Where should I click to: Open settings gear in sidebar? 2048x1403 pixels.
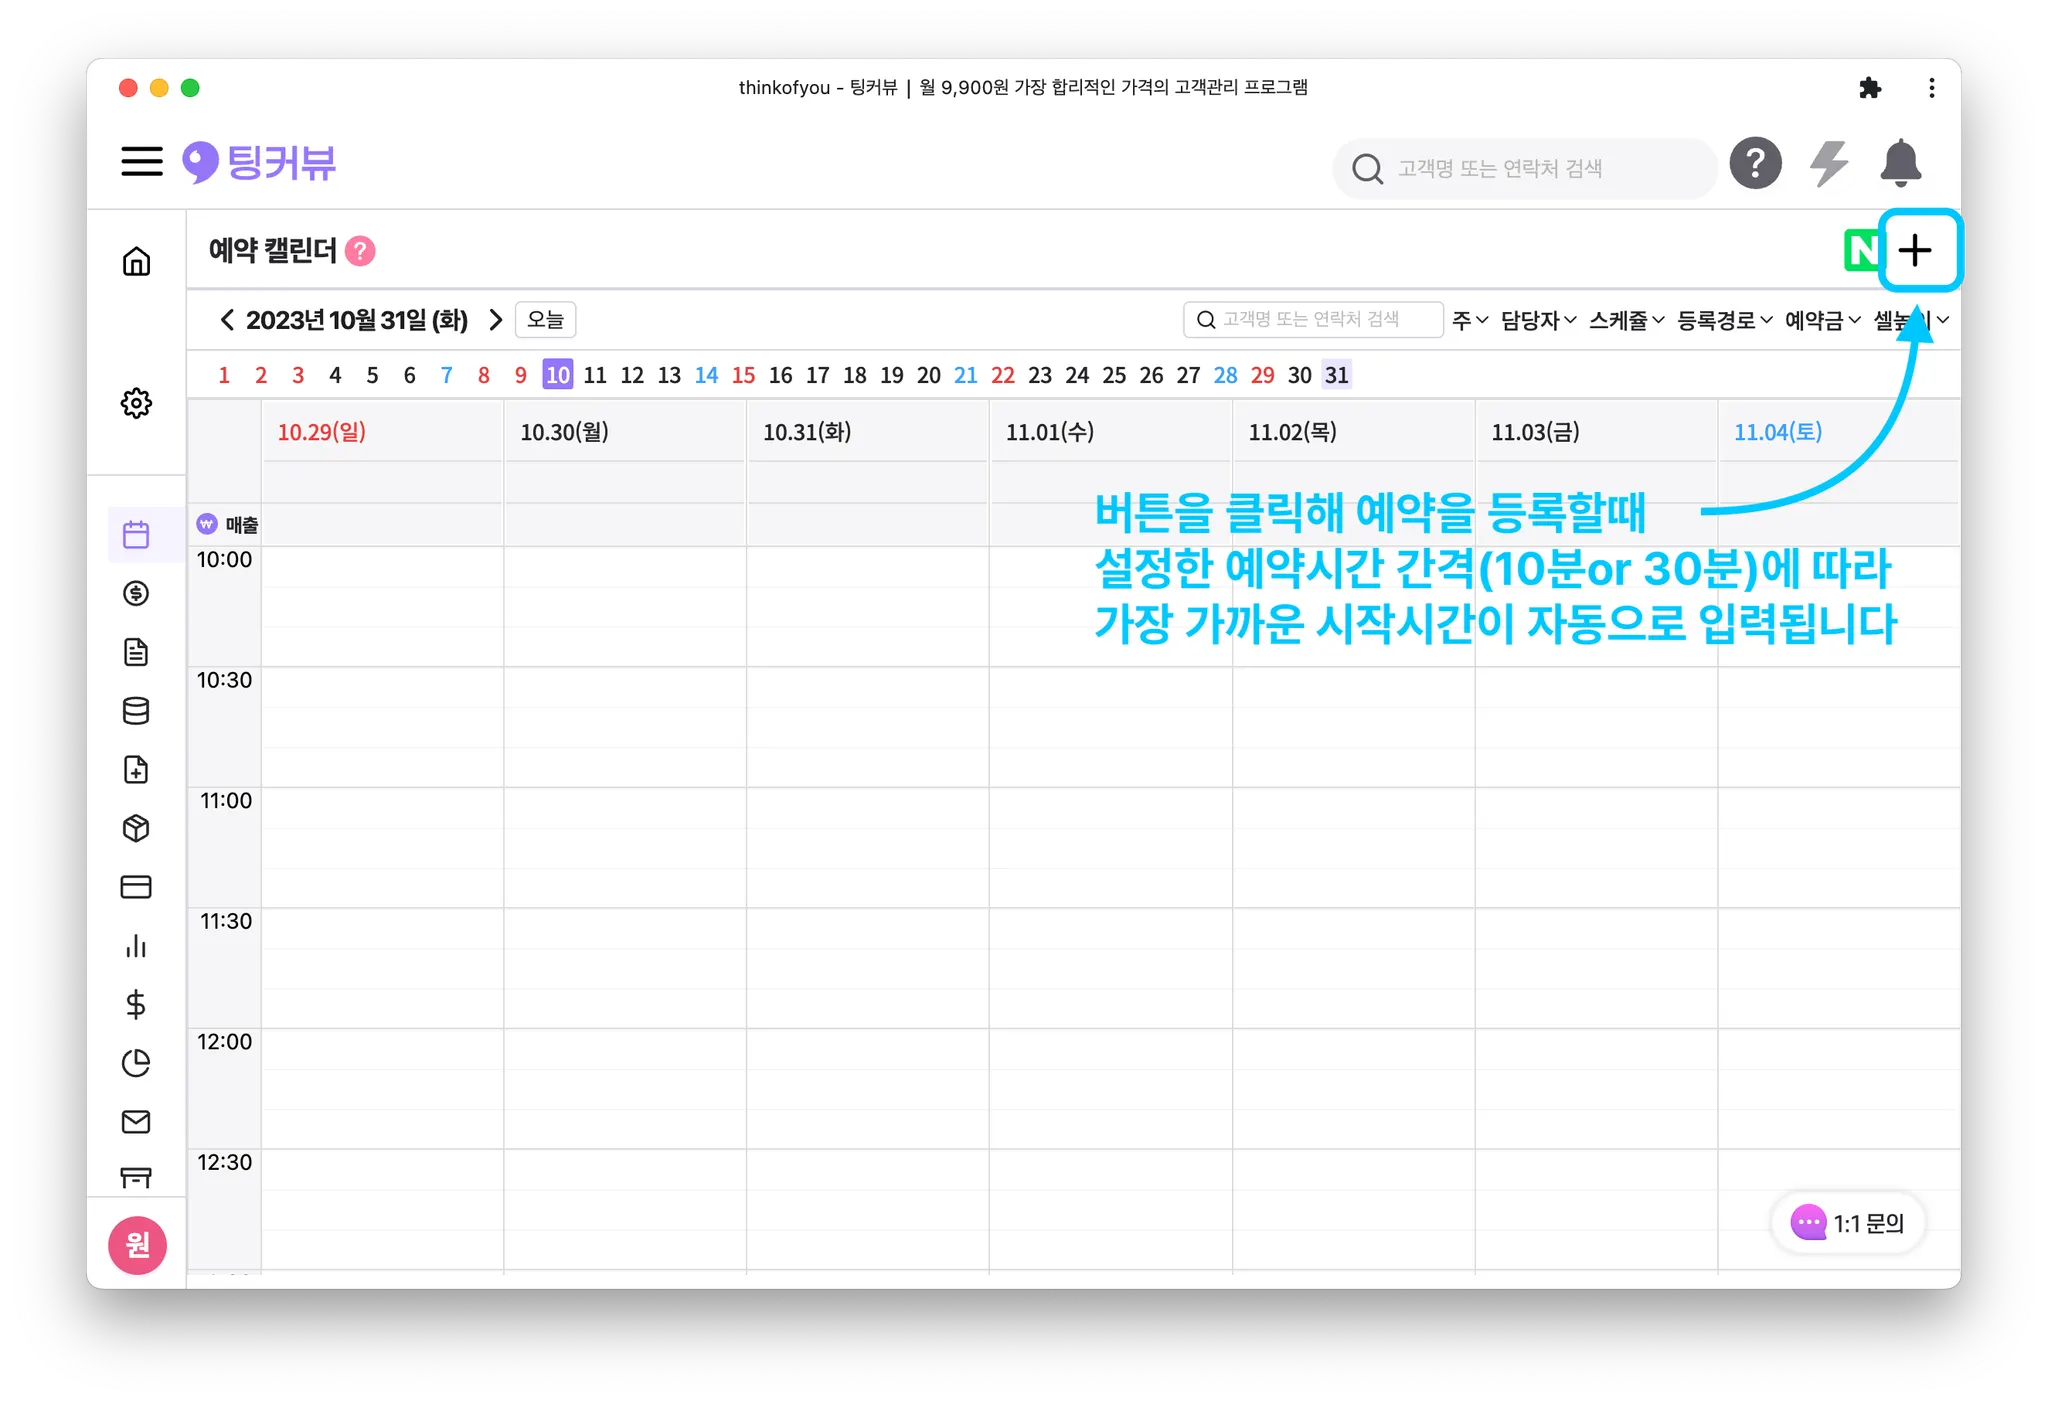[136, 403]
